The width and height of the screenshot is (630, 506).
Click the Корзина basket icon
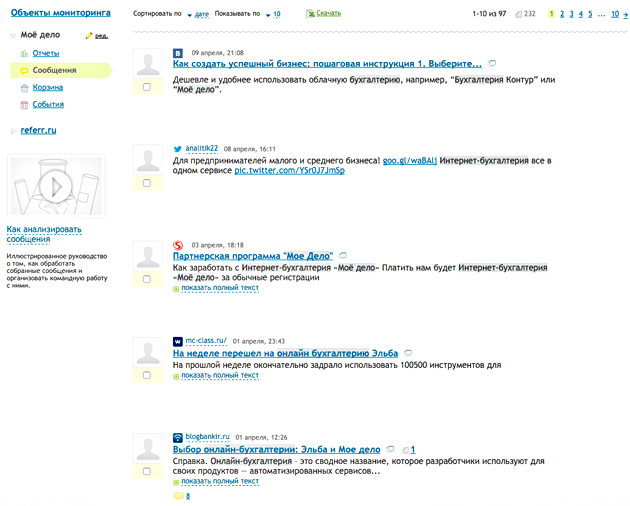click(25, 88)
